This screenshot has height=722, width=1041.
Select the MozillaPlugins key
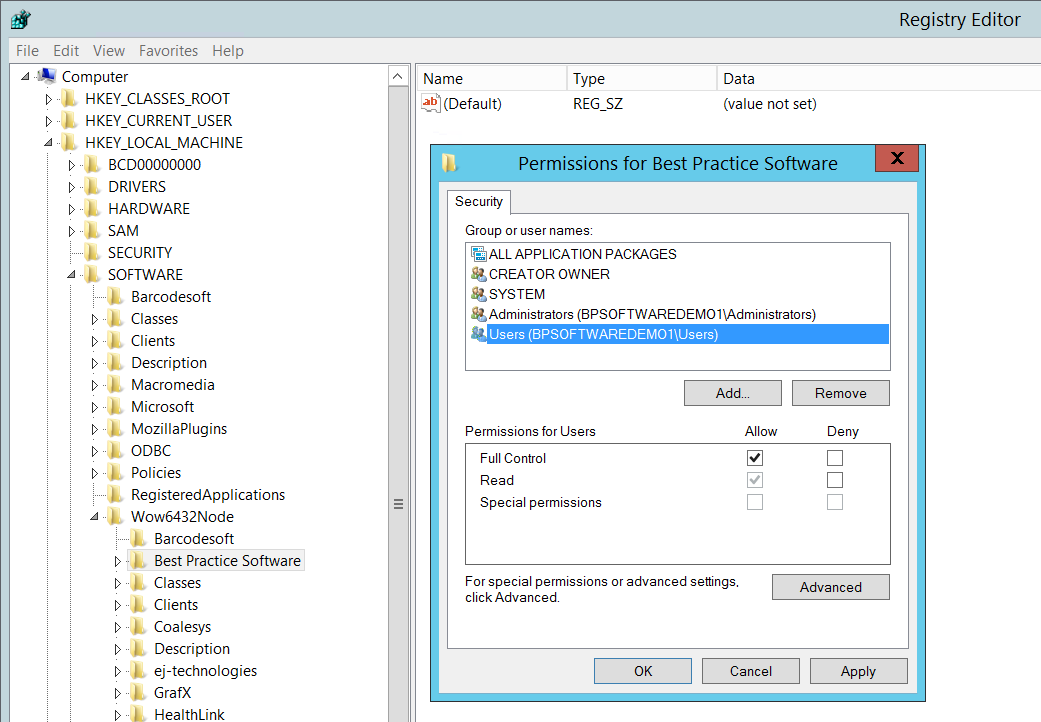click(x=179, y=429)
